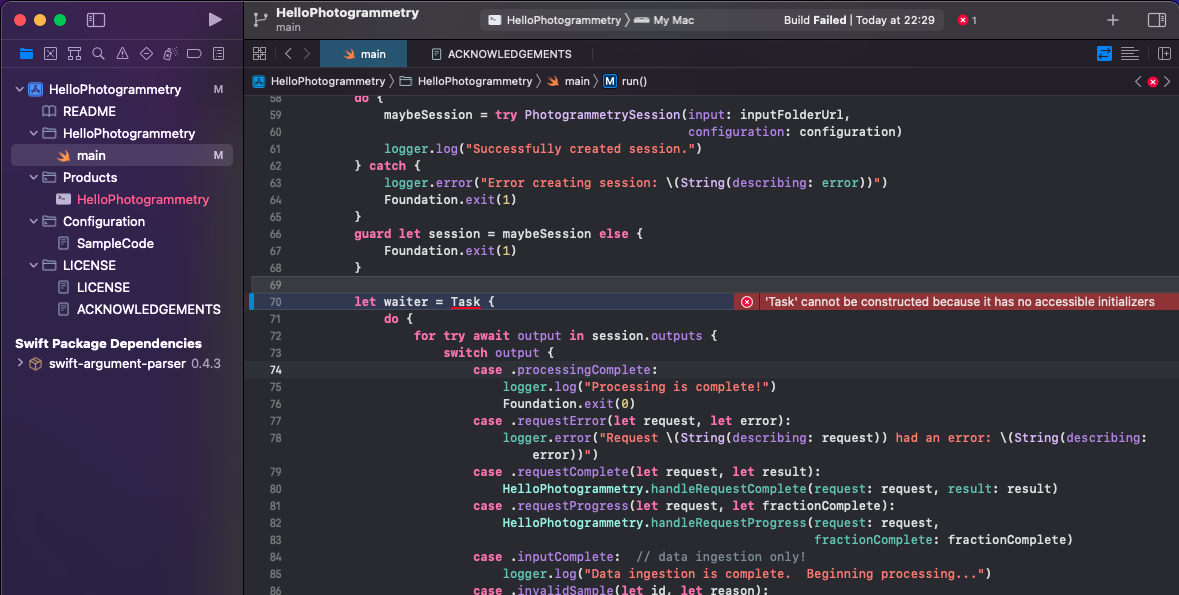Switch to the main editor tab
Screen dimensions: 1179x595
[x=364, y=54]
